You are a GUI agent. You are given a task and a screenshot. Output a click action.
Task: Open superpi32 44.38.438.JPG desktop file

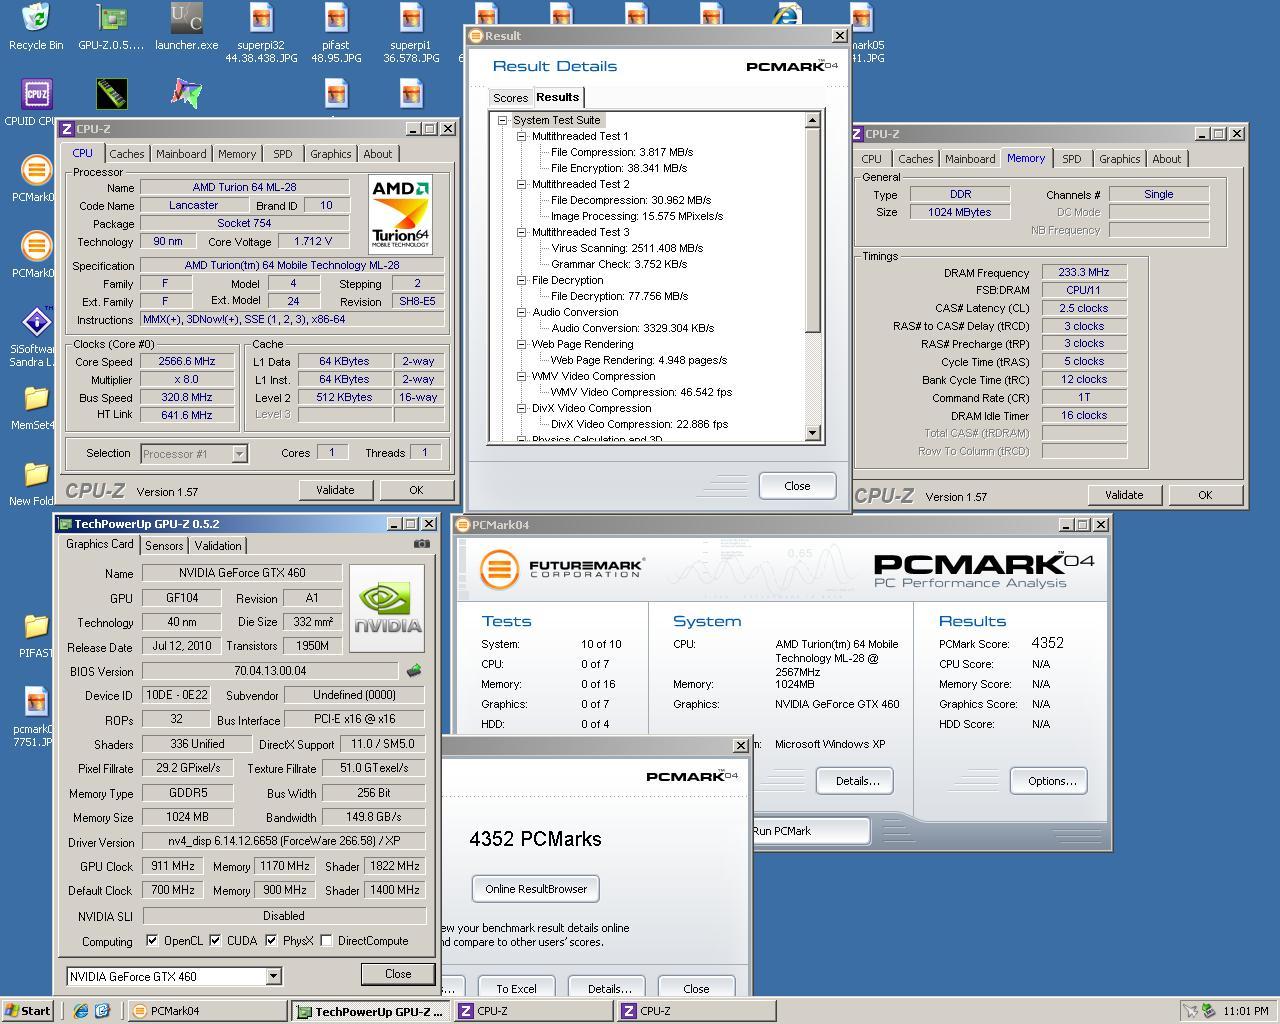261,34
